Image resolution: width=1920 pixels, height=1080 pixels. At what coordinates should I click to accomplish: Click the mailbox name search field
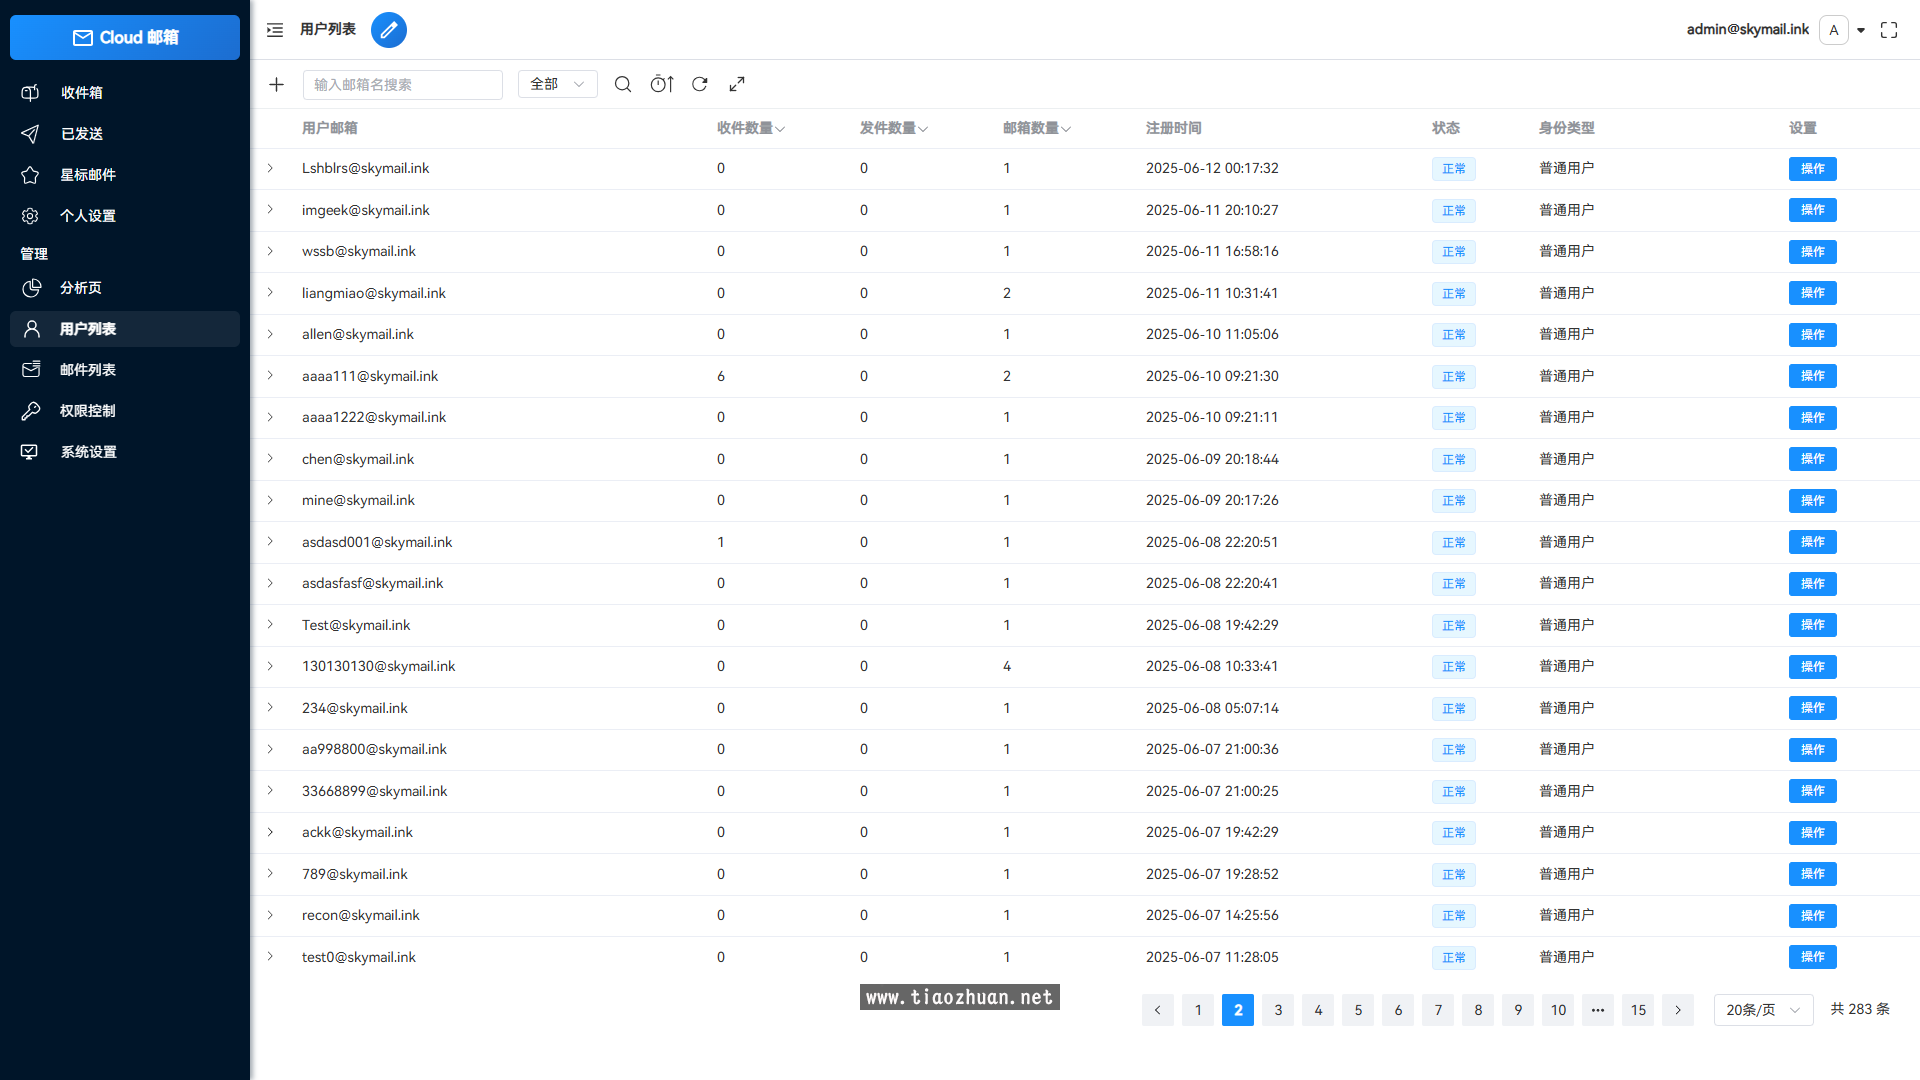tap(402, 85)
